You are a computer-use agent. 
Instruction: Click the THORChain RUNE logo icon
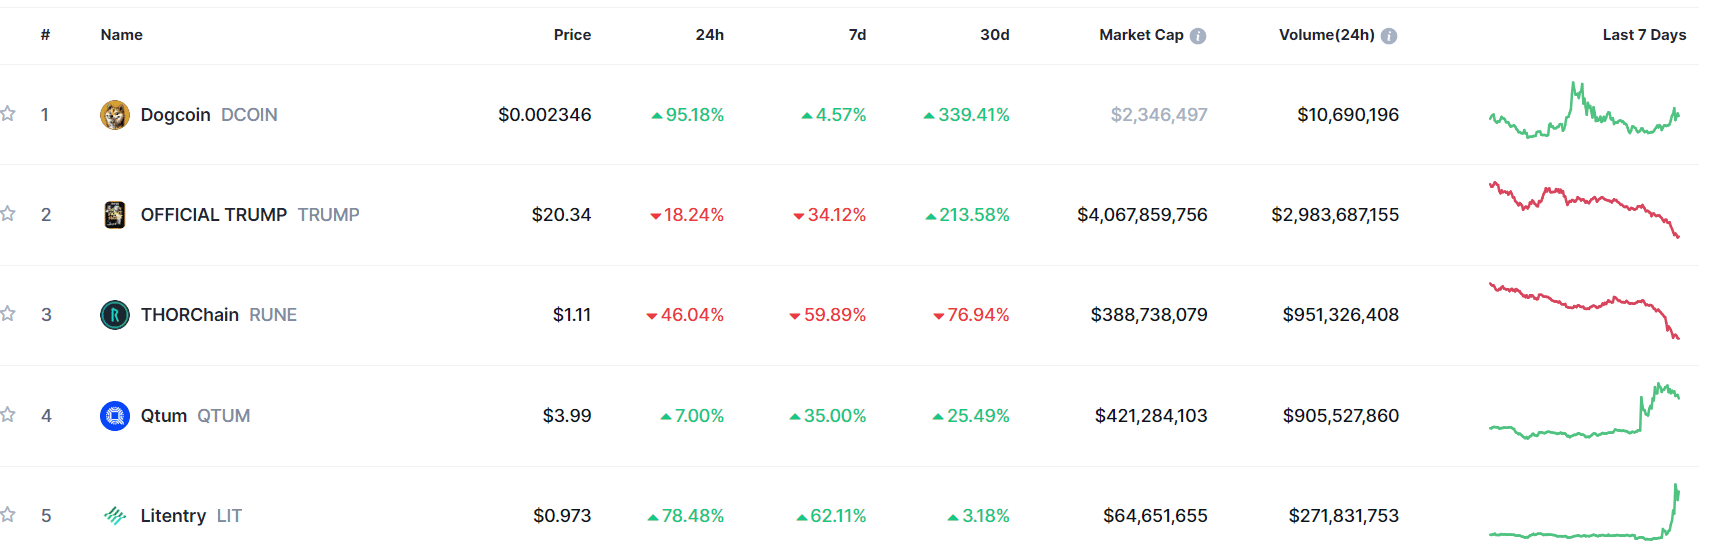pos(115,315)
